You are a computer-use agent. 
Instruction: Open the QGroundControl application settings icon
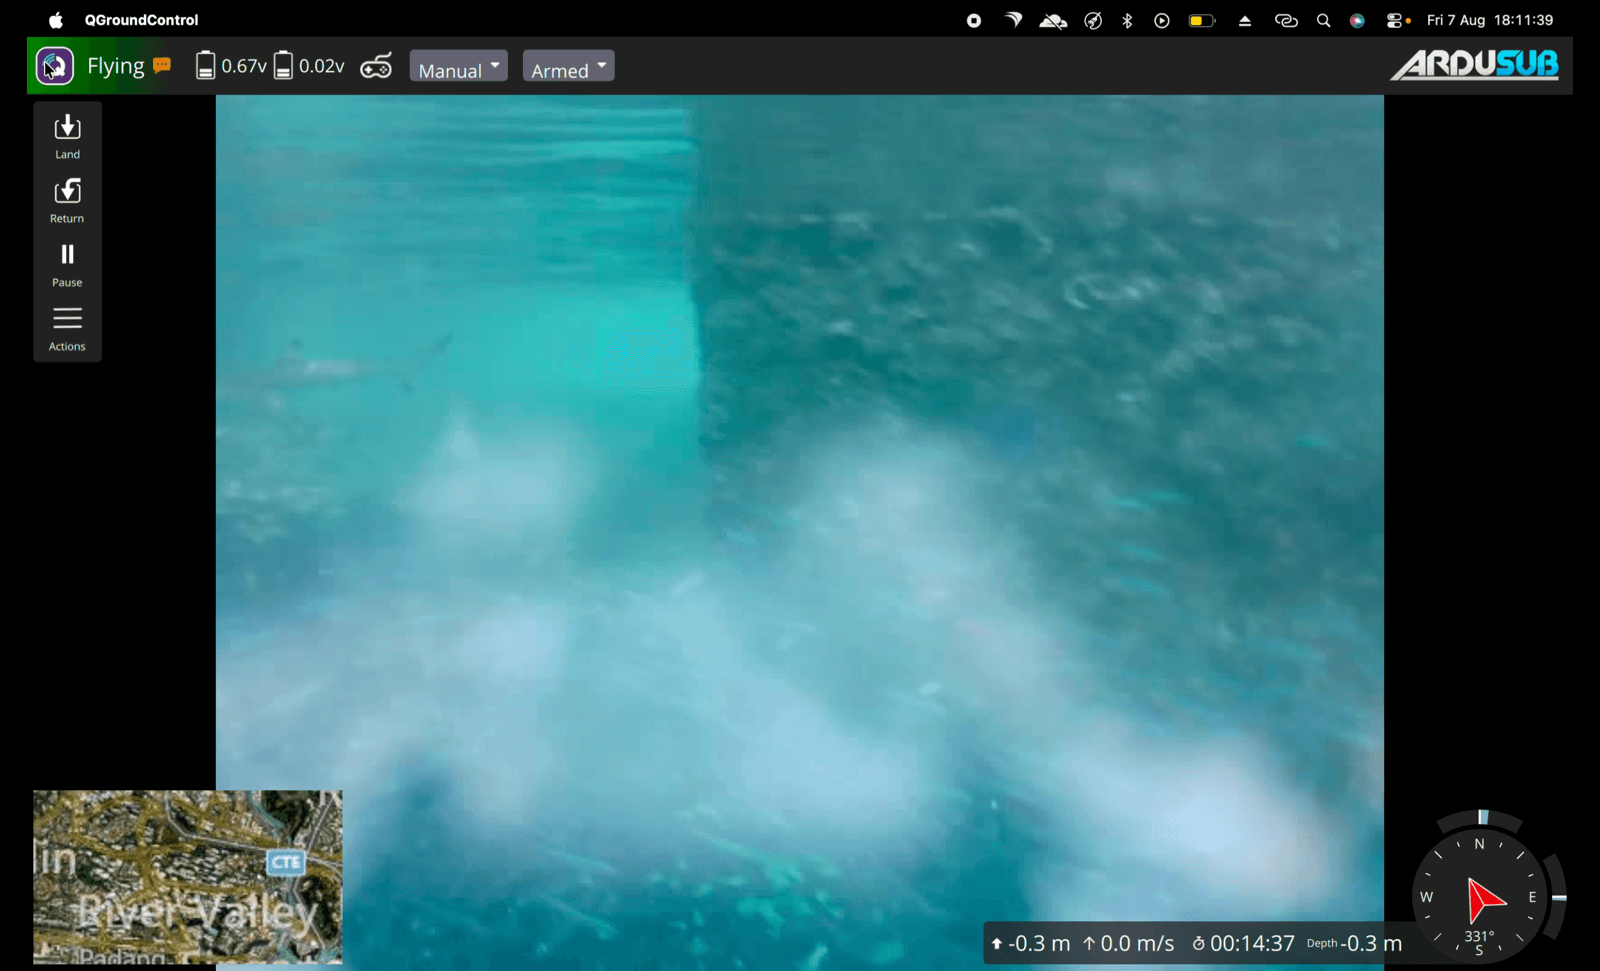55,67
